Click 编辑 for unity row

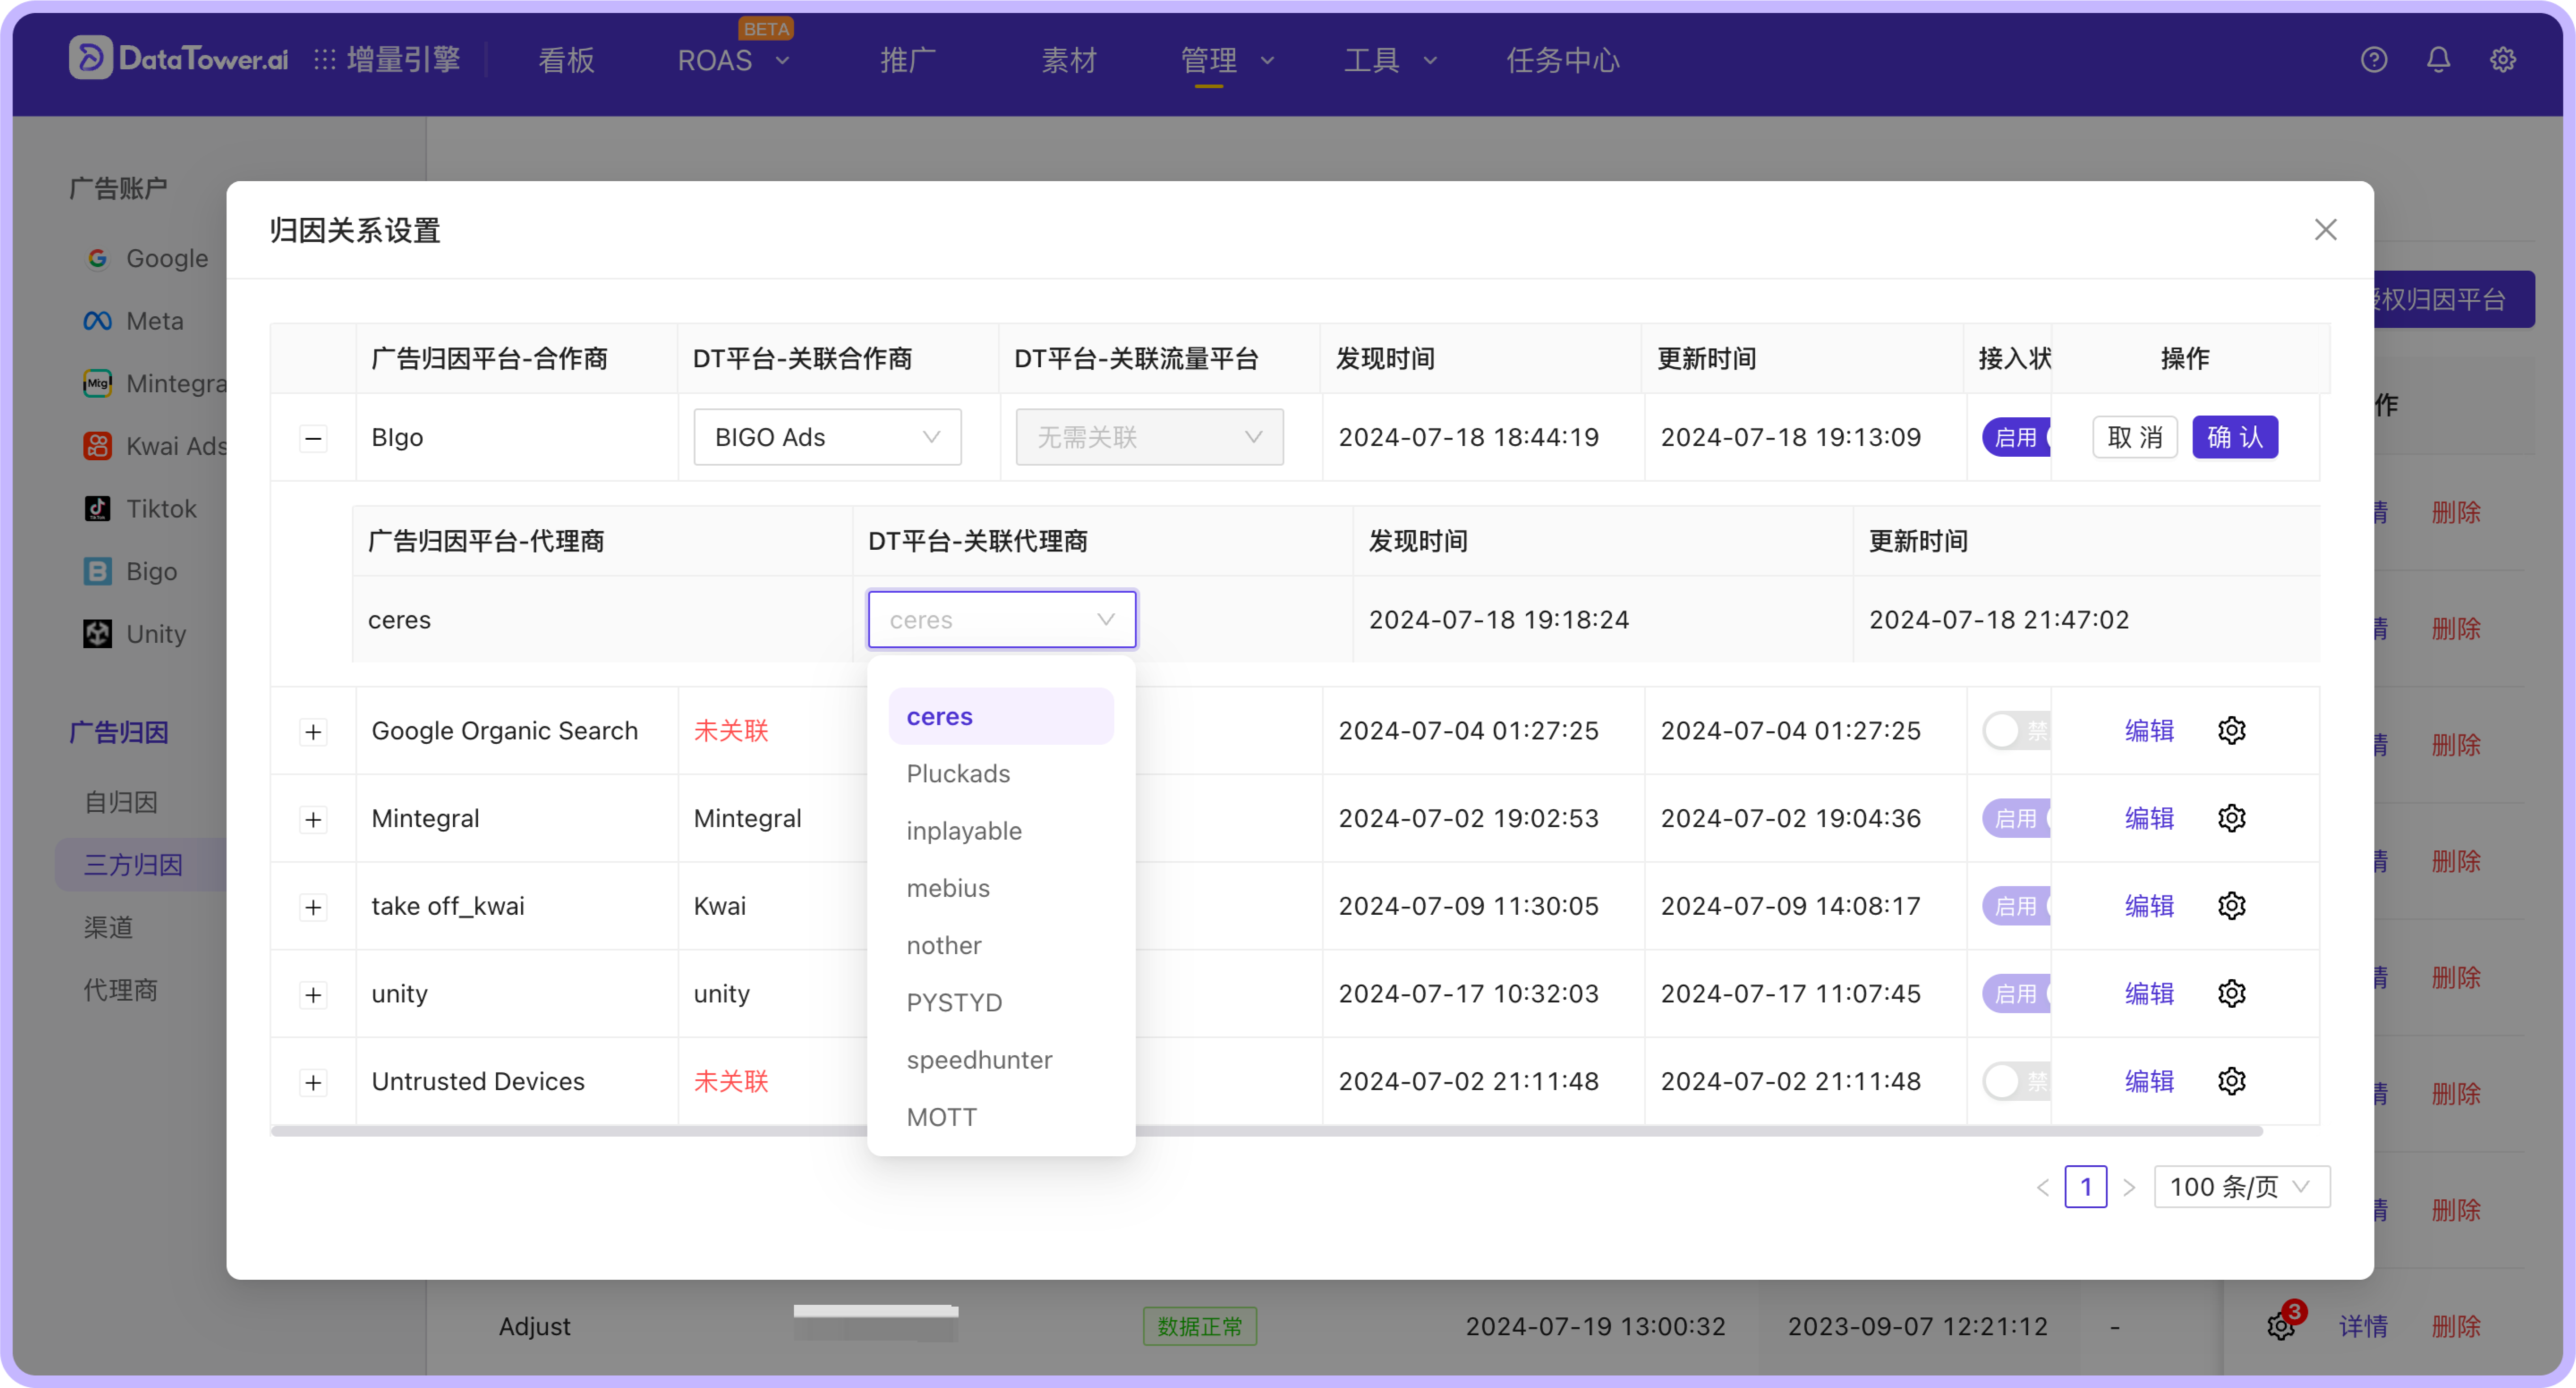pos(2149,993)
